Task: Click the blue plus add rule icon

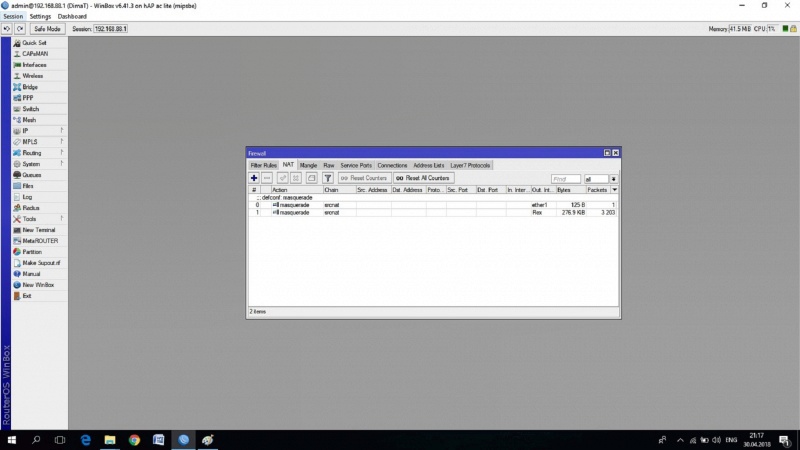Action: (254, 178)
